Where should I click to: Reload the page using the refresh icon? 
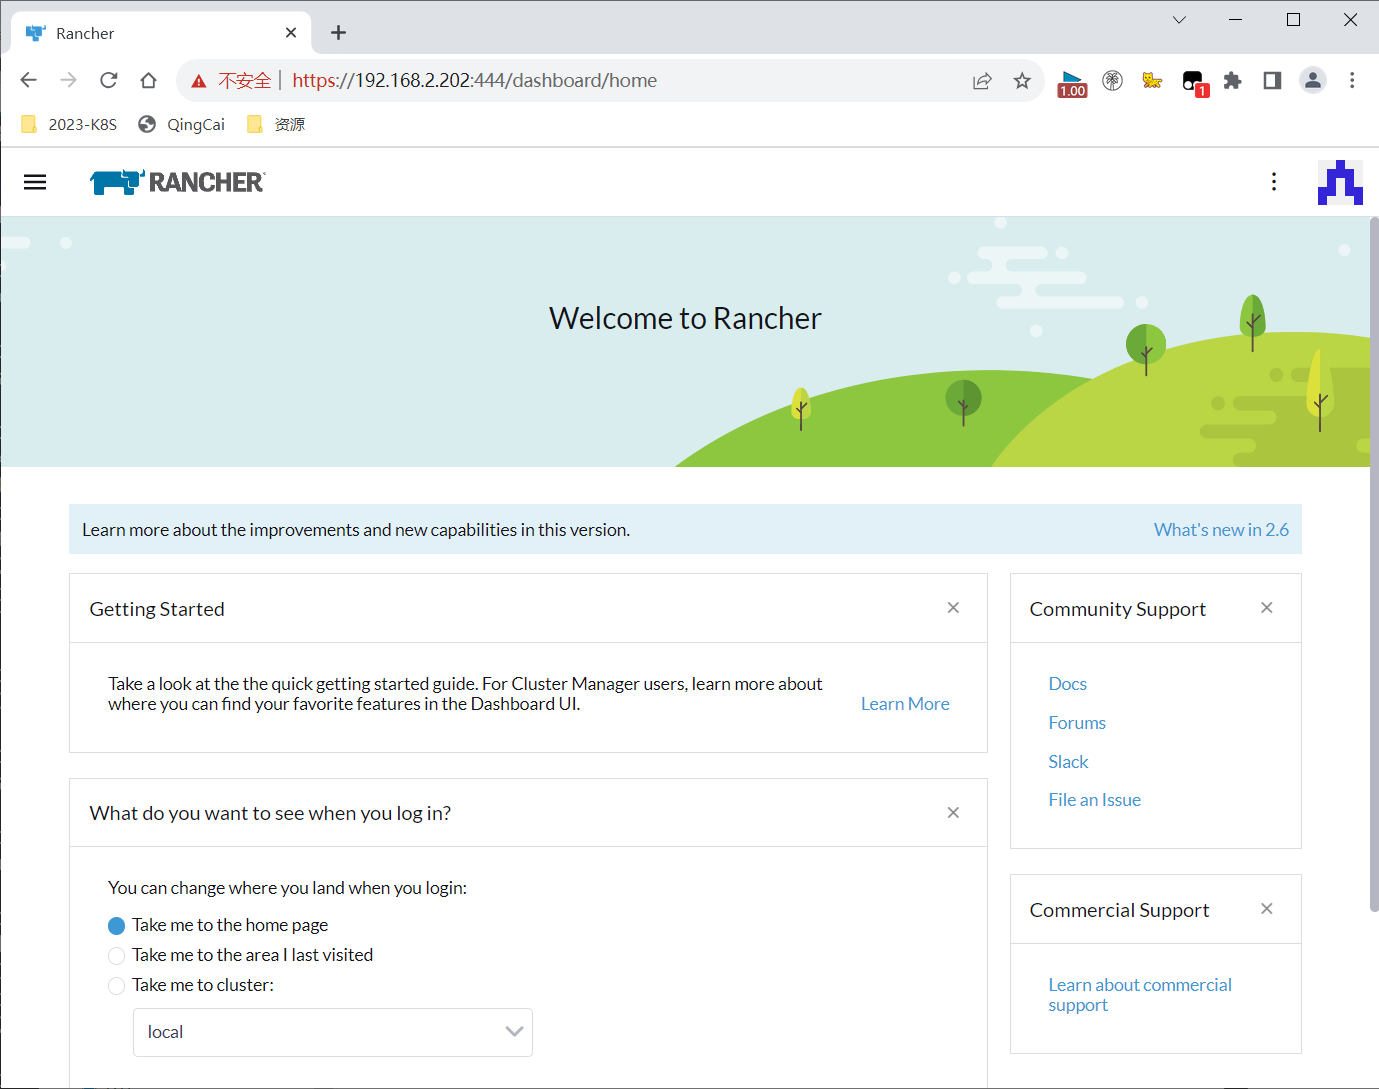coord(109,81)
